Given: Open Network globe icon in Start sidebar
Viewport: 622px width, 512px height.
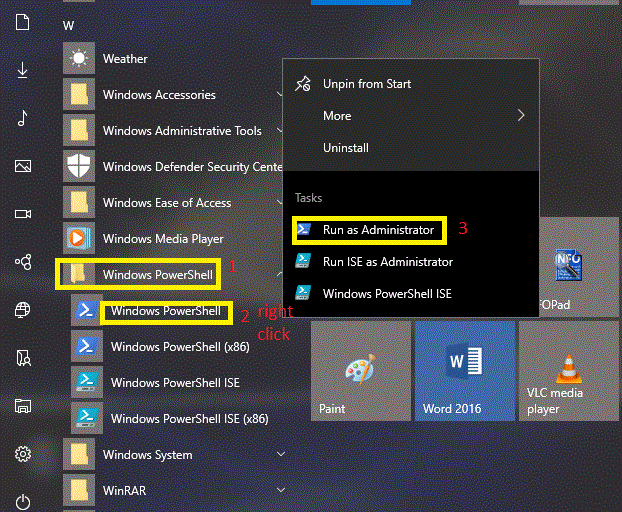Looking at the screenshot, I should (23, 310).
